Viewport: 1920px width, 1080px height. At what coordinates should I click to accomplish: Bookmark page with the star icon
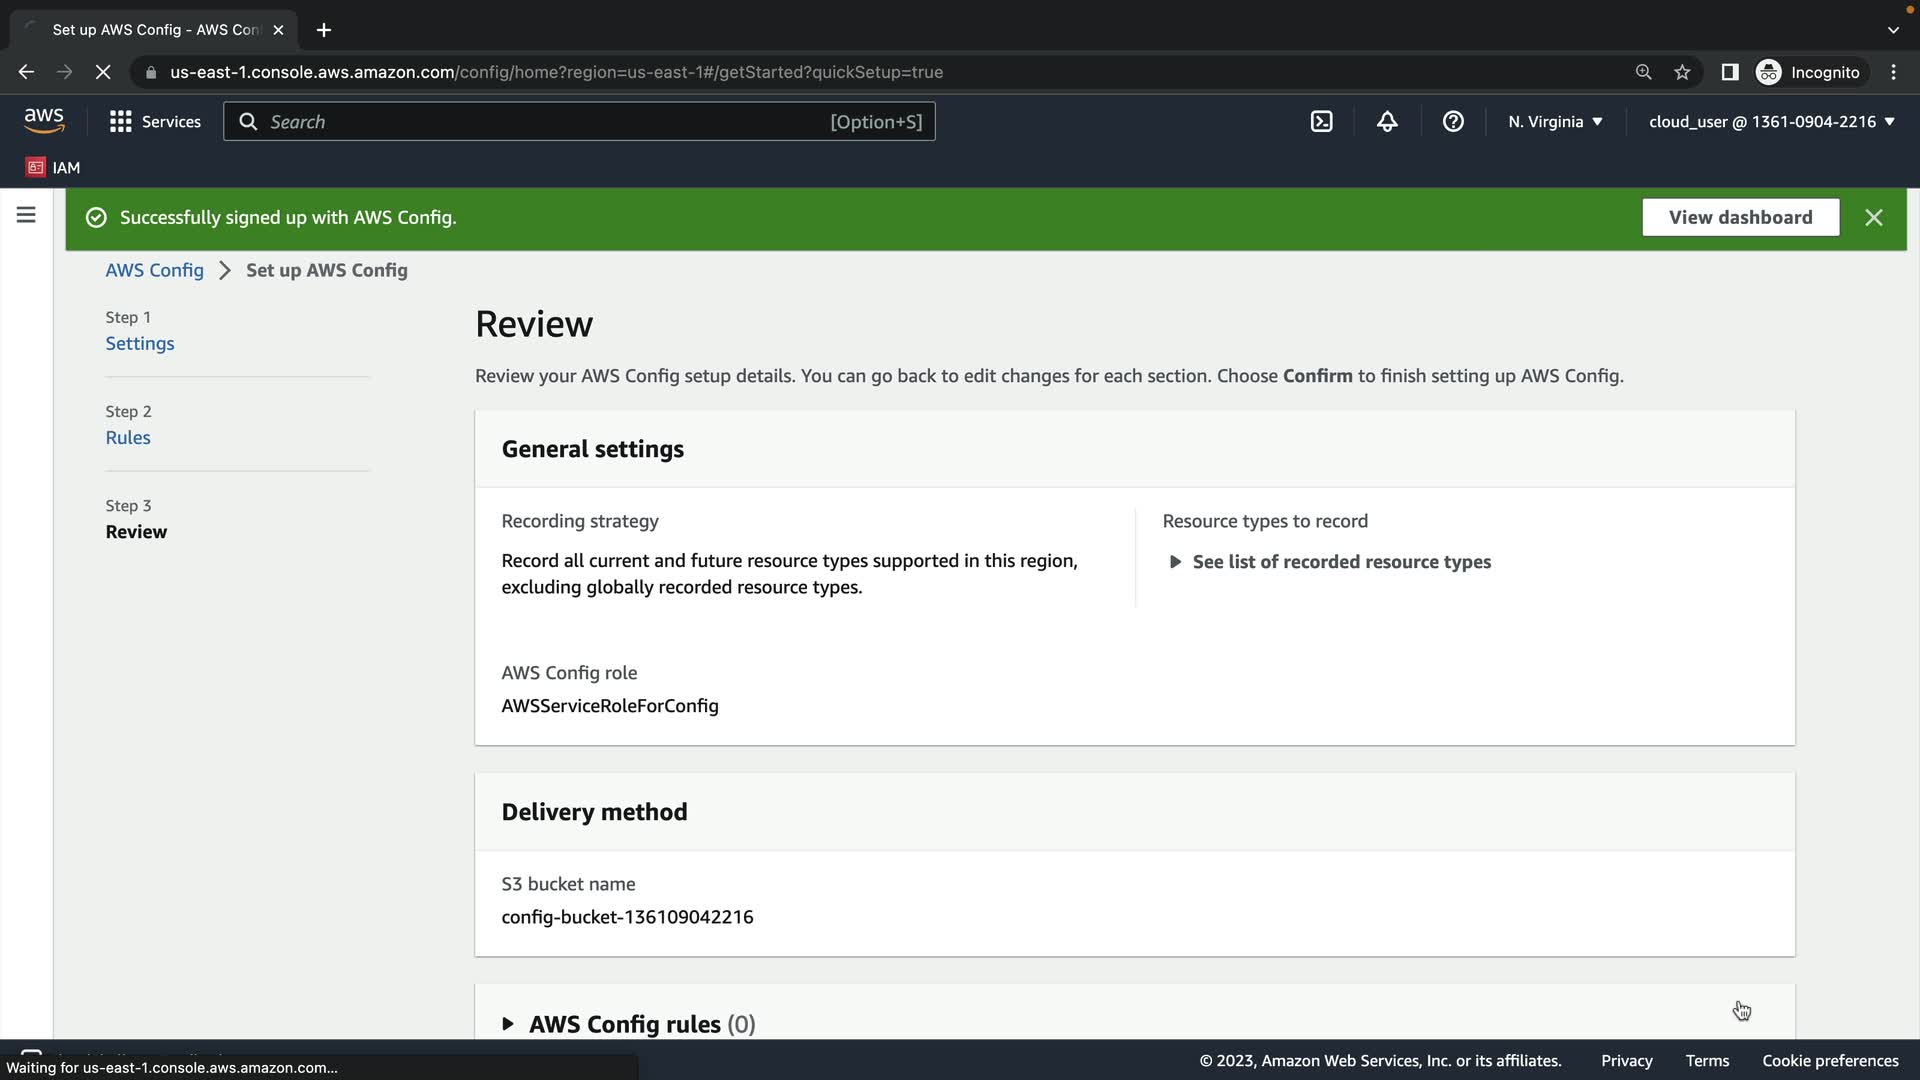point(1682,72)
